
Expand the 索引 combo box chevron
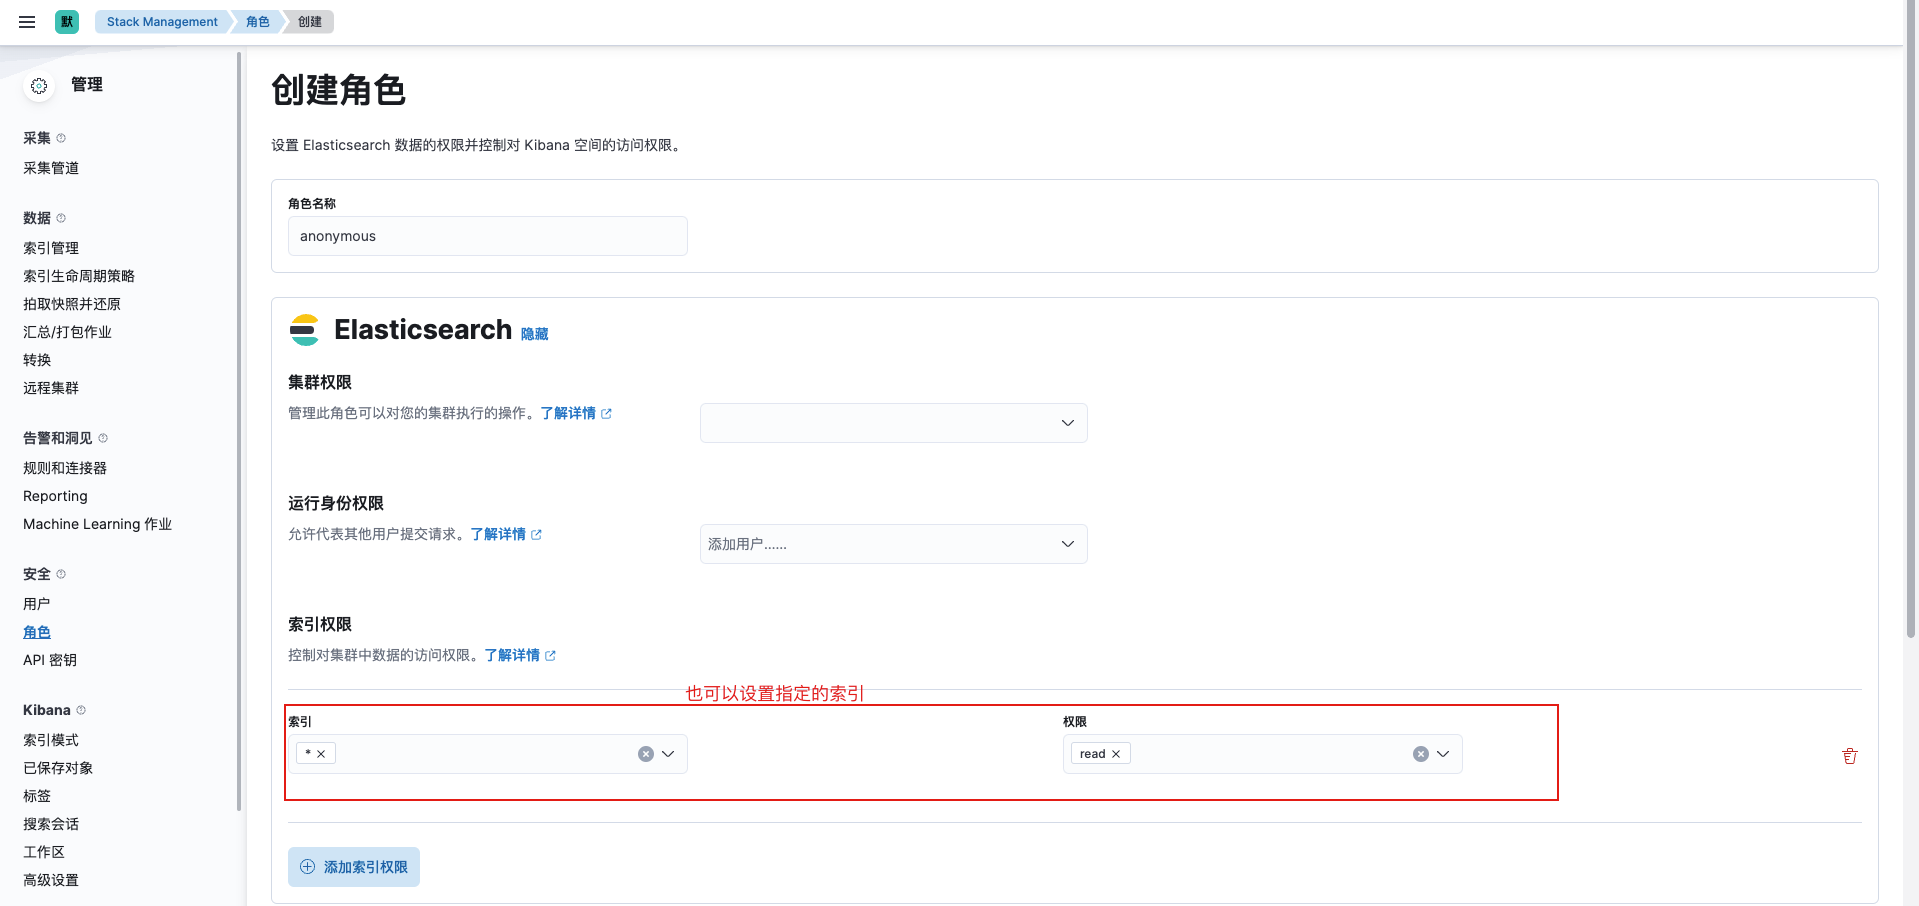pos(668,754)
